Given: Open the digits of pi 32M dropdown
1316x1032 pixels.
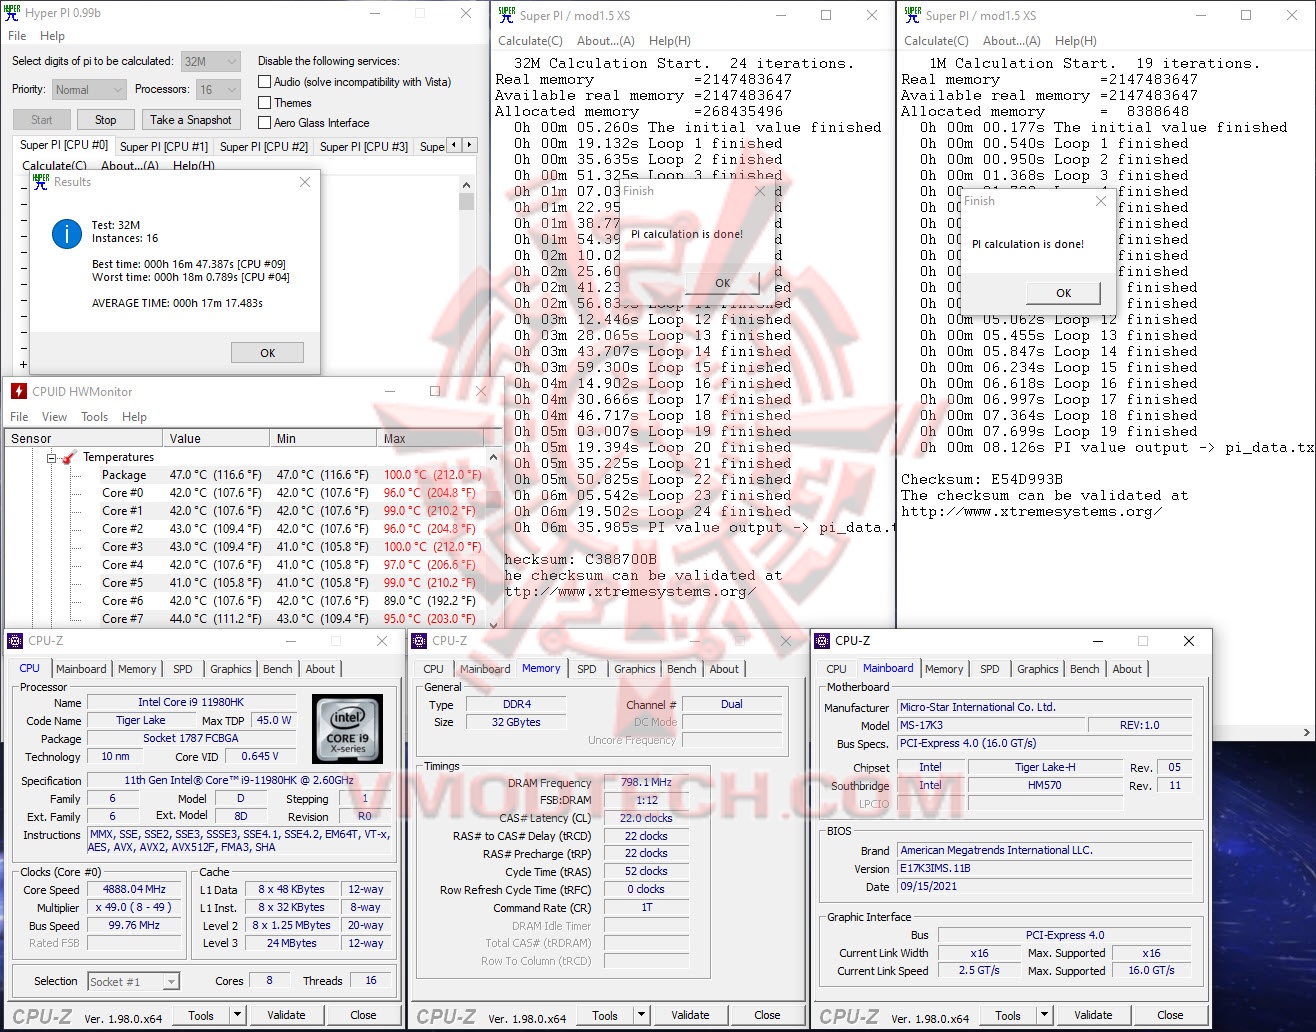Looking at the screenshot, I should pos(210,61).
